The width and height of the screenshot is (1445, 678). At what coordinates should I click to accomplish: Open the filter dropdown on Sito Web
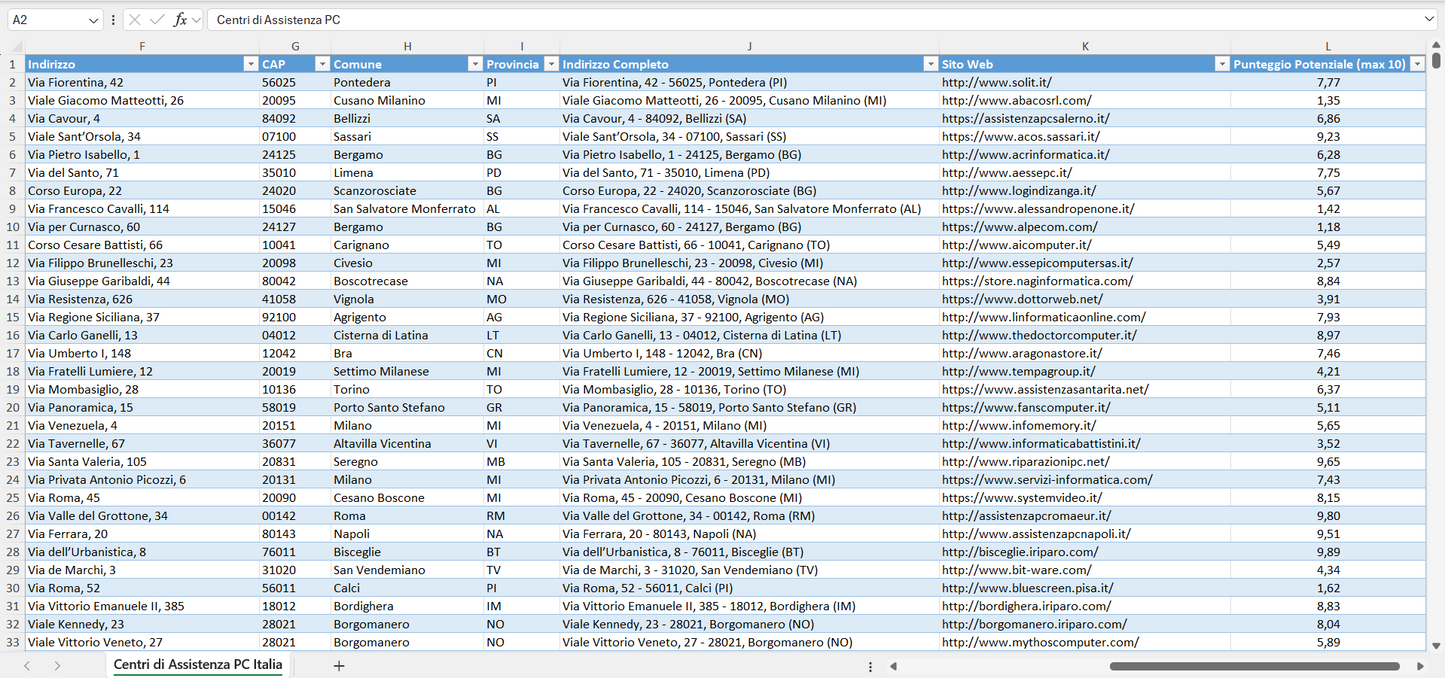[1222, 63]
